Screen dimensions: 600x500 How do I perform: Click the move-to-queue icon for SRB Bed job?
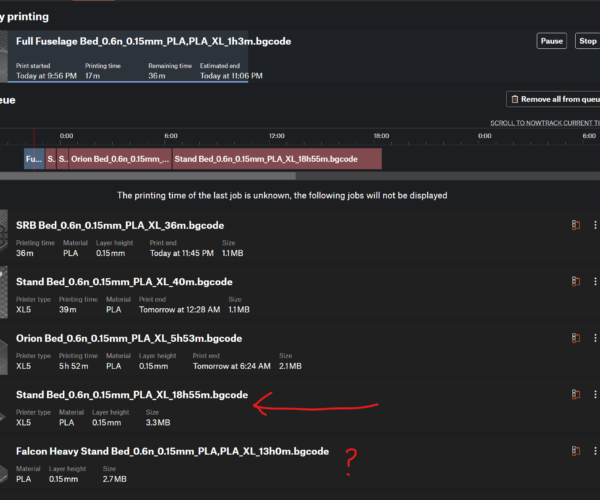pos(576,225)
